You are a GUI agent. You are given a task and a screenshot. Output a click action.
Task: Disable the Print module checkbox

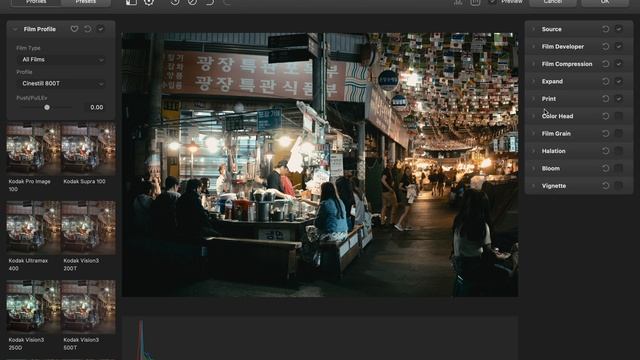(619, 99)
